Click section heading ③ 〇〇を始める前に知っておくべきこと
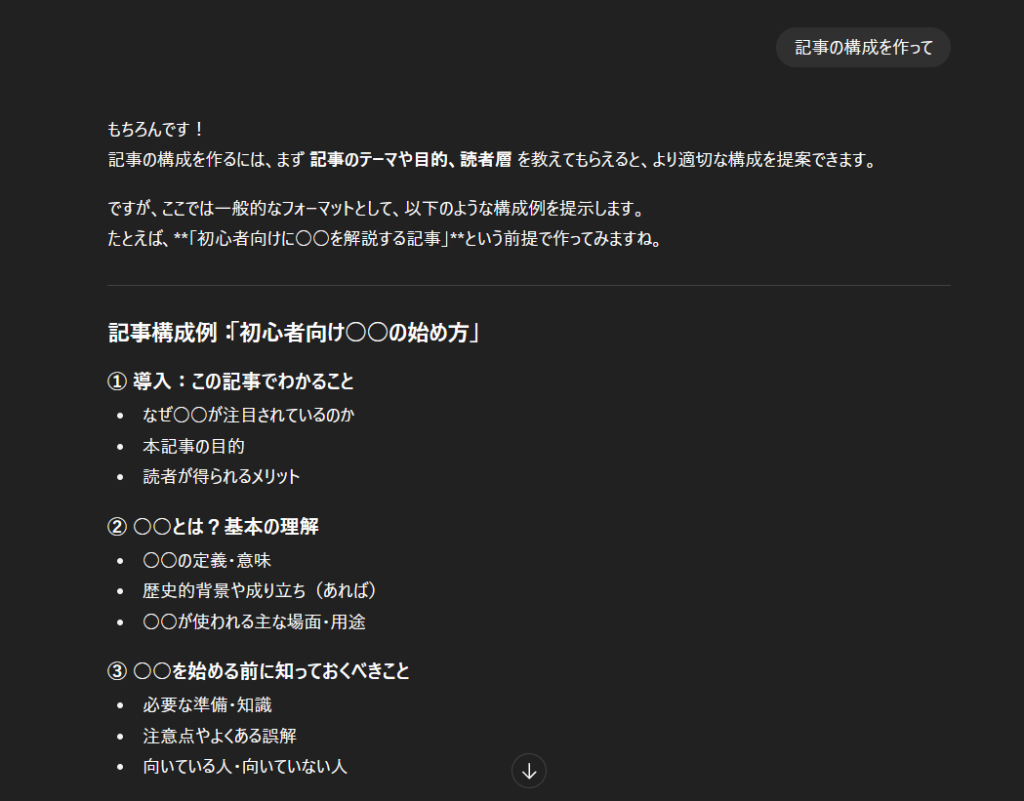Viewport: 1024px width, 801px height. (258, 671)
